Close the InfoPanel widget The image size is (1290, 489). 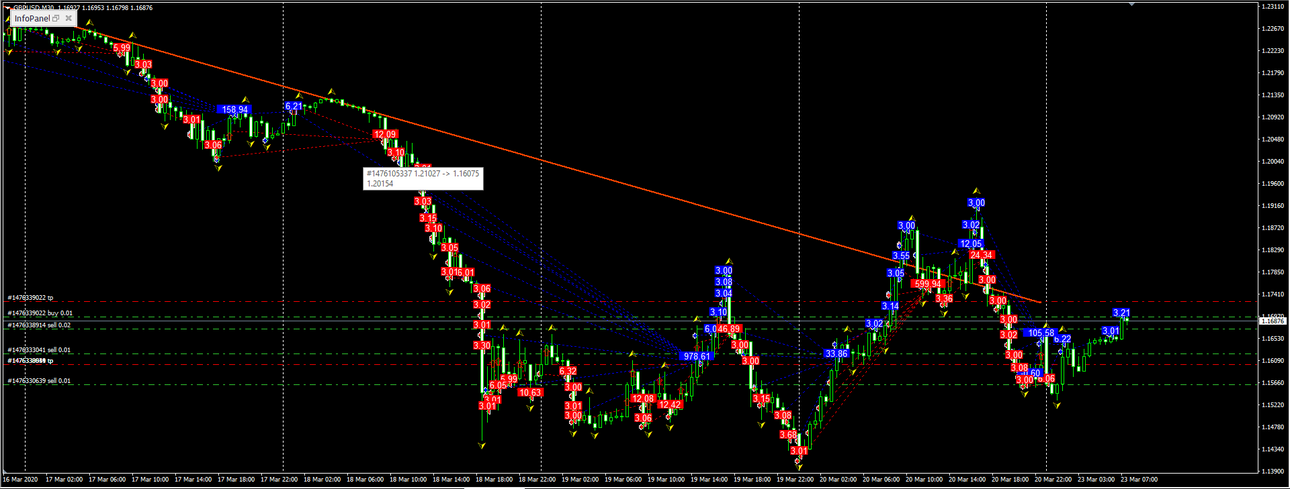(68, 19)
